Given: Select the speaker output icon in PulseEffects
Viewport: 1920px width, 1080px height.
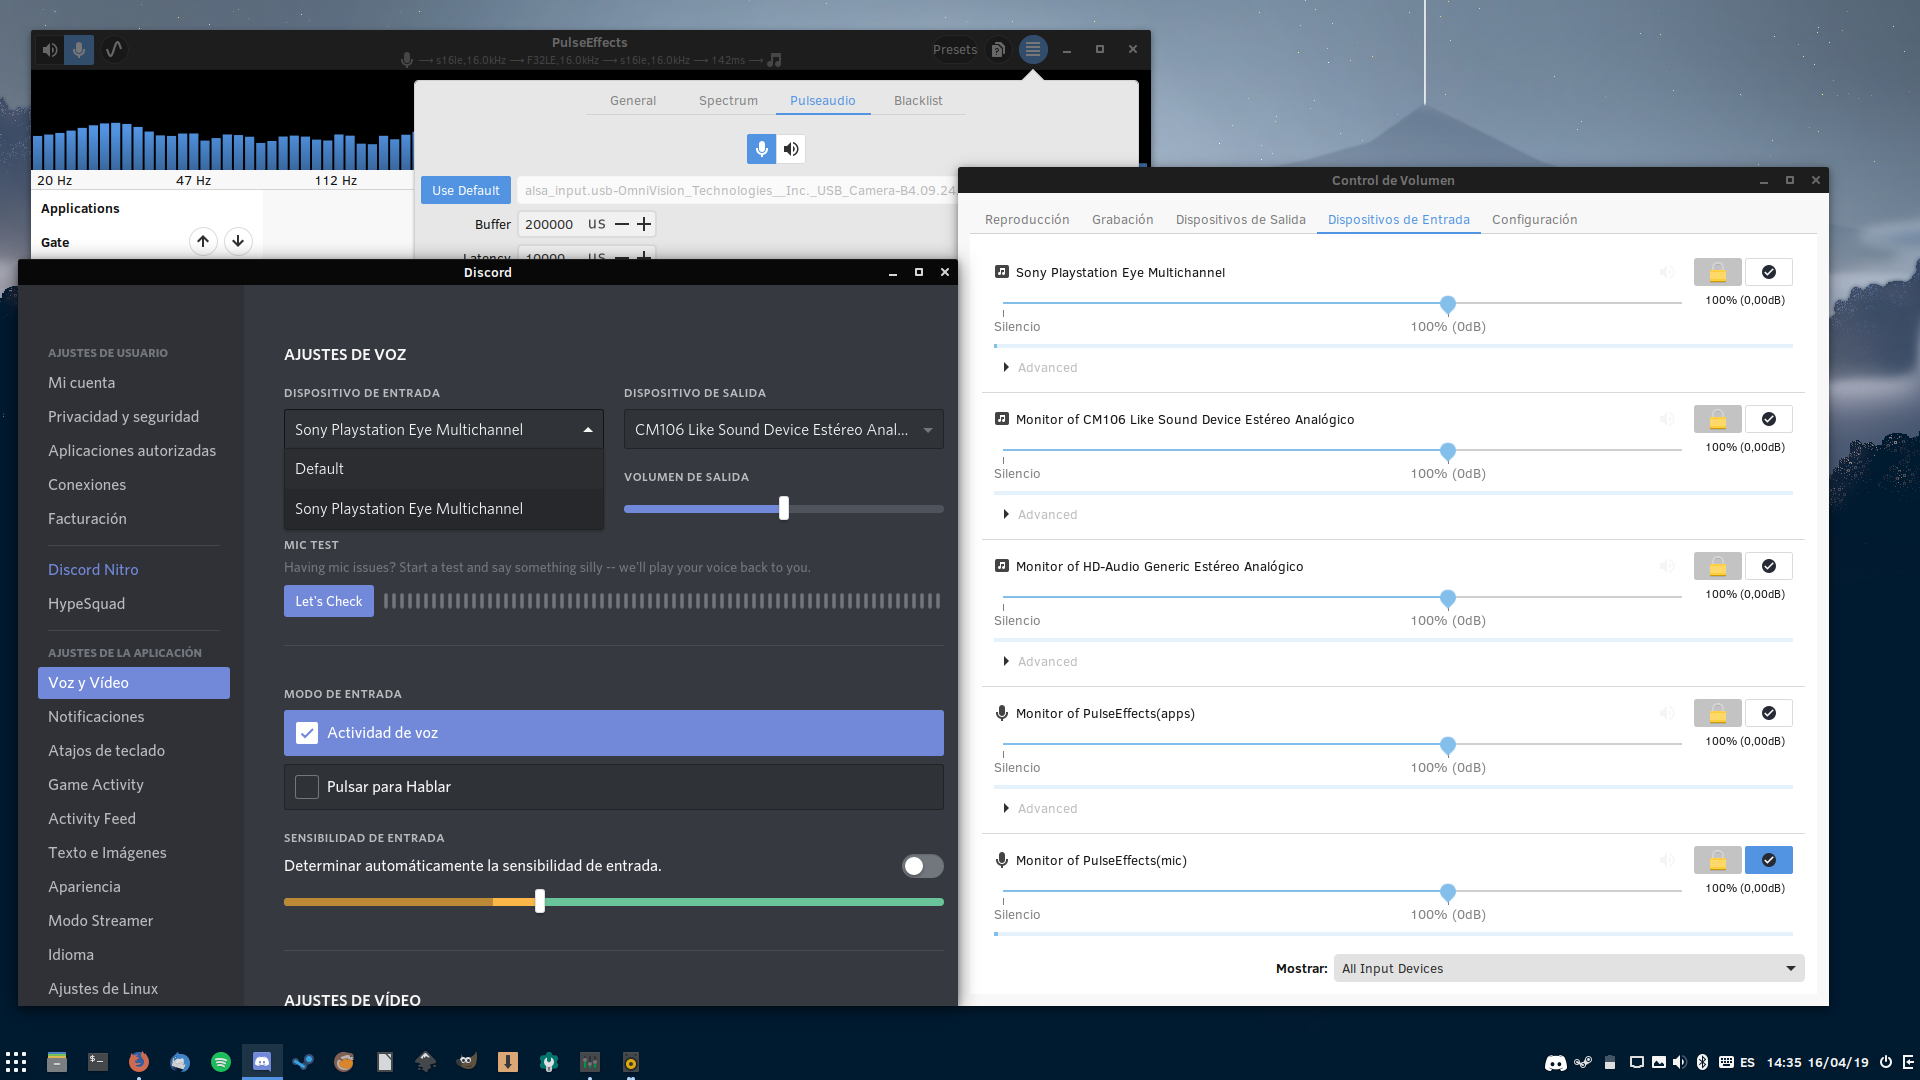Looking at the screenshot, I should point(49,49).
